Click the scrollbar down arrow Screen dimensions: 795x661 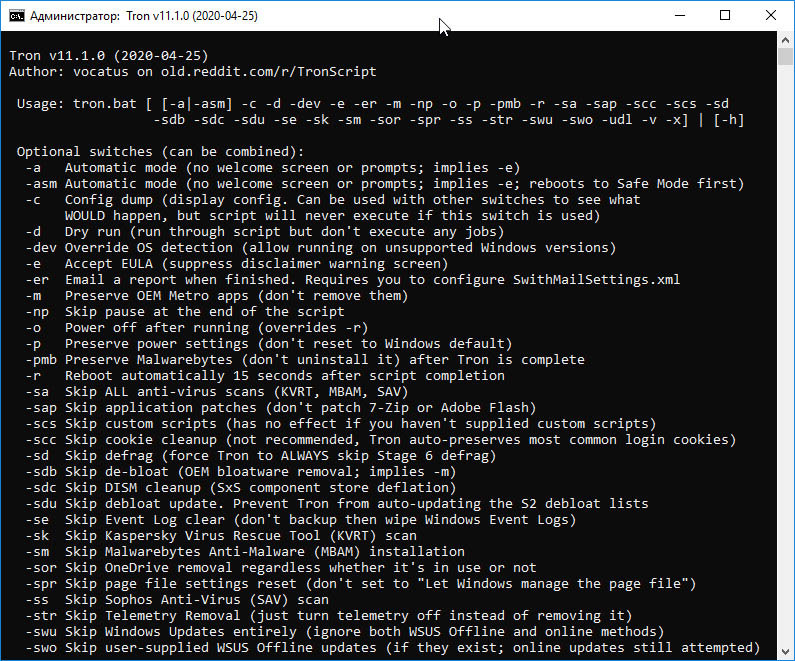pos(785,651)
